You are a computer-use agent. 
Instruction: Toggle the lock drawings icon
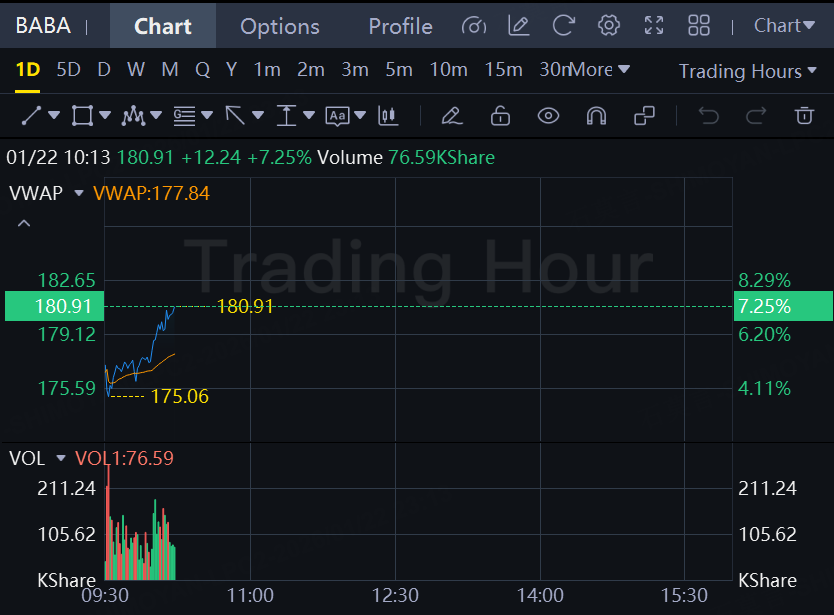coord(500,115)
